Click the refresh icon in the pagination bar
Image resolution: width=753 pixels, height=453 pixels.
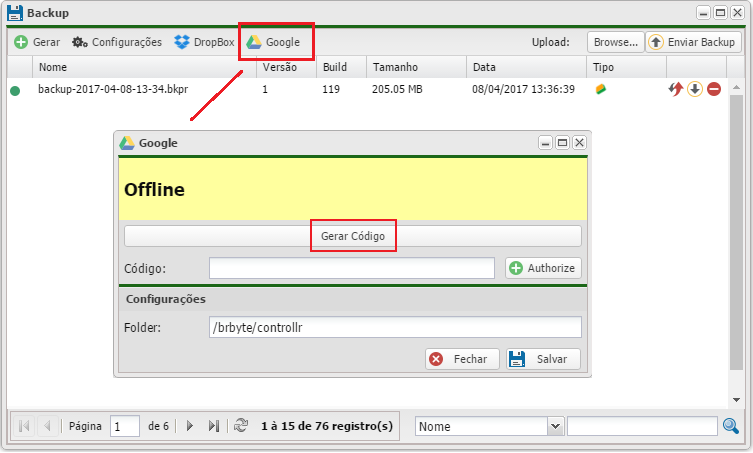pyautogui.click(x=240, y=426)
